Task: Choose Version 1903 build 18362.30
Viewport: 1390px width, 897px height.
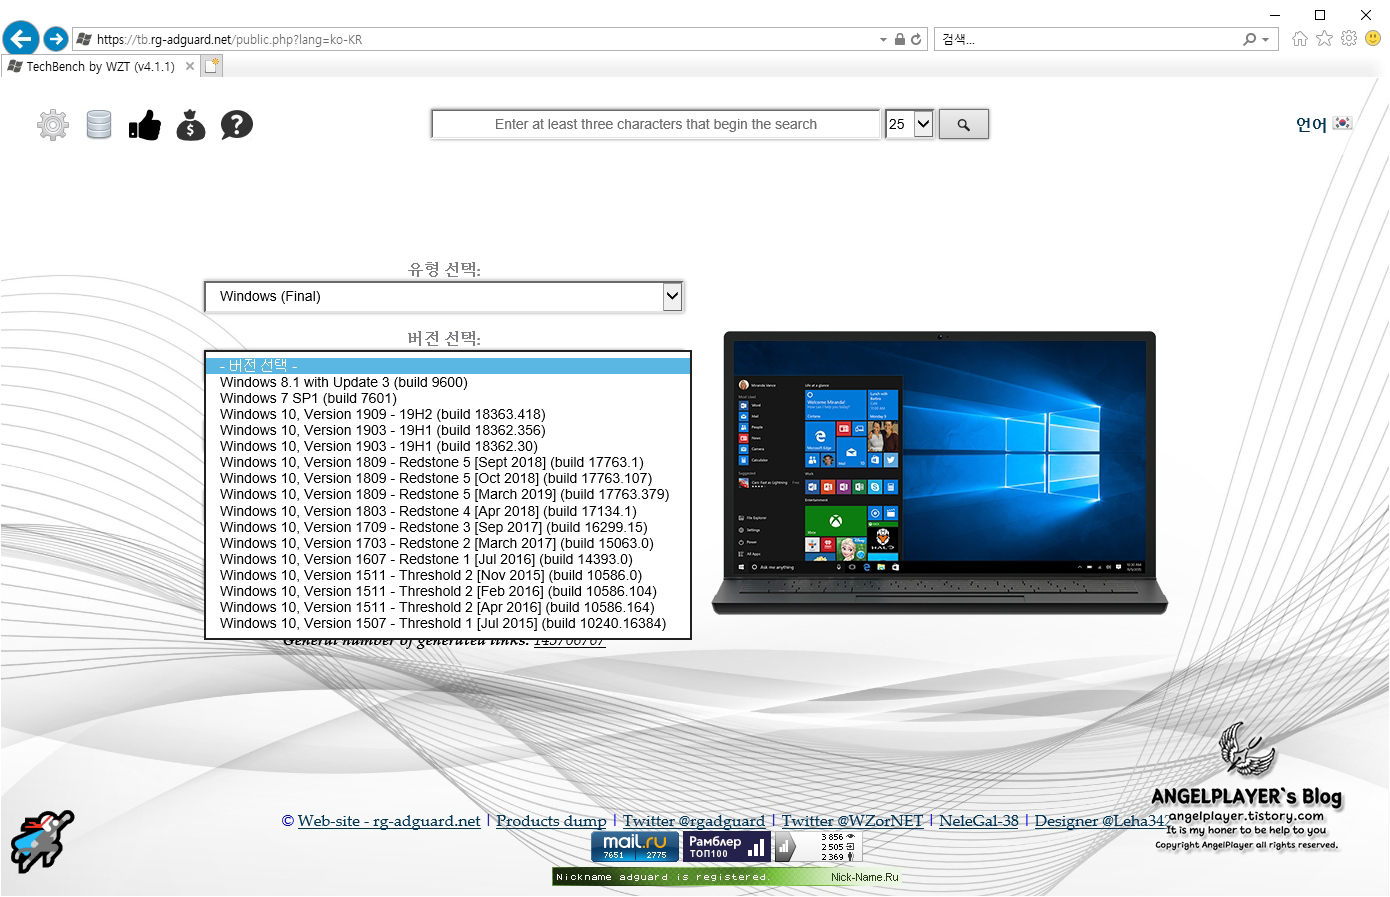Action: tap(448, 446)
